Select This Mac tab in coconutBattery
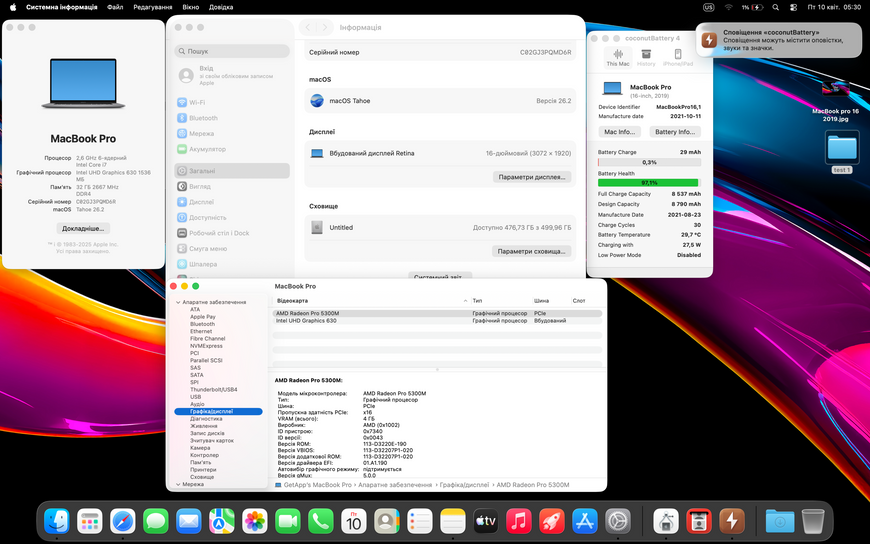Screen dimensions: 870x544 618,58
